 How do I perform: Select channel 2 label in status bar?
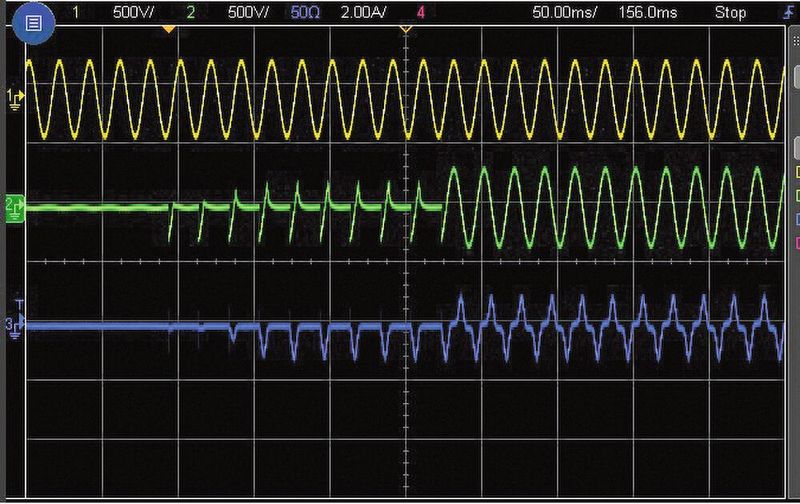tap(191, 13)
